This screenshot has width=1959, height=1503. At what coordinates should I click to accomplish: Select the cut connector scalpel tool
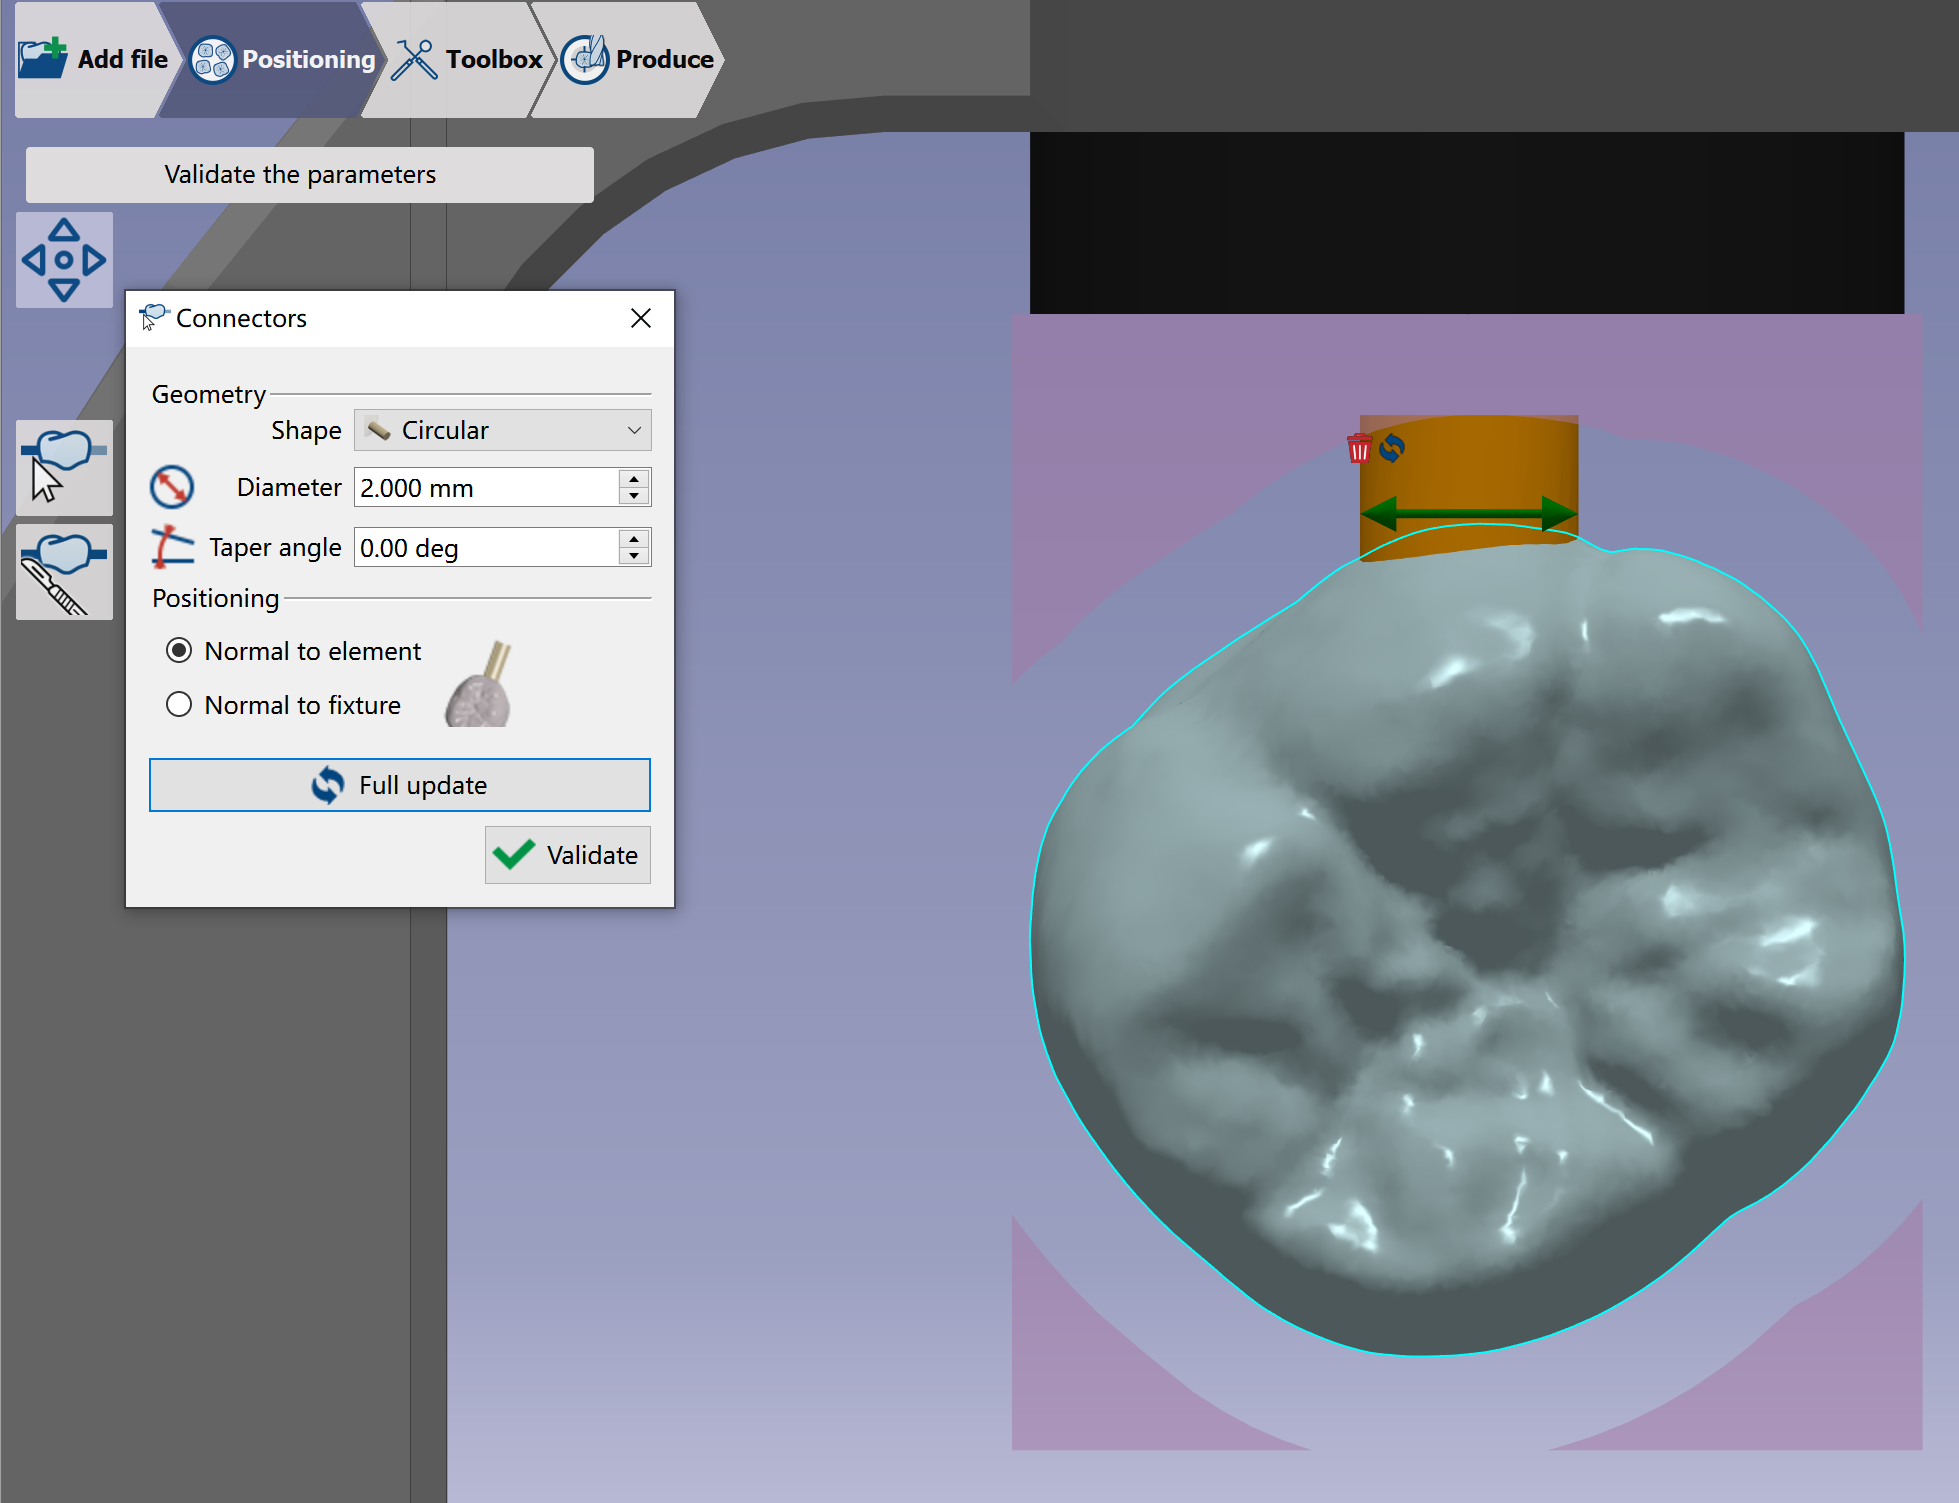64,572
